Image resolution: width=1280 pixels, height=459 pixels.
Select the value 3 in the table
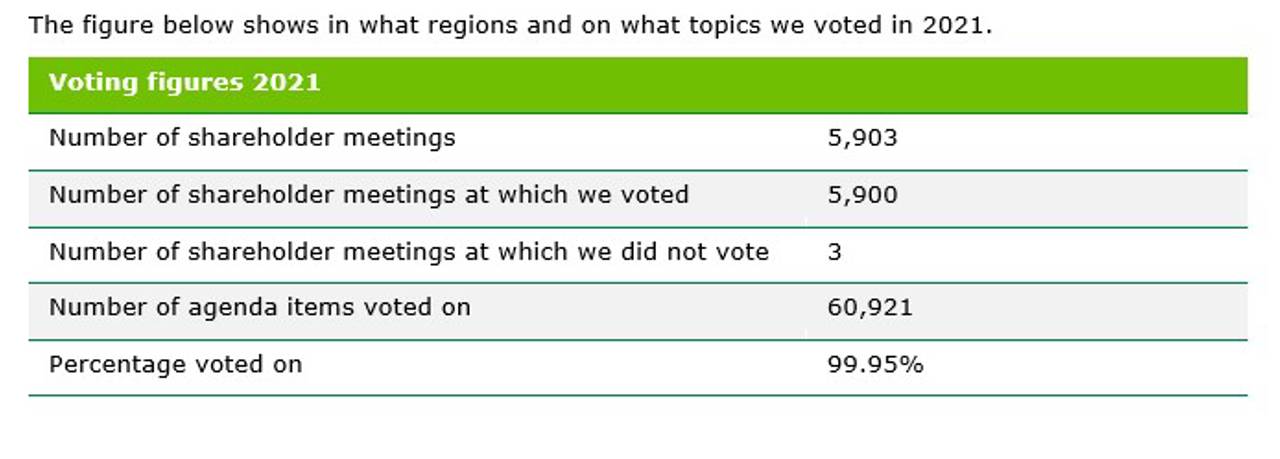pyautogui.click(x=834, y=252)
